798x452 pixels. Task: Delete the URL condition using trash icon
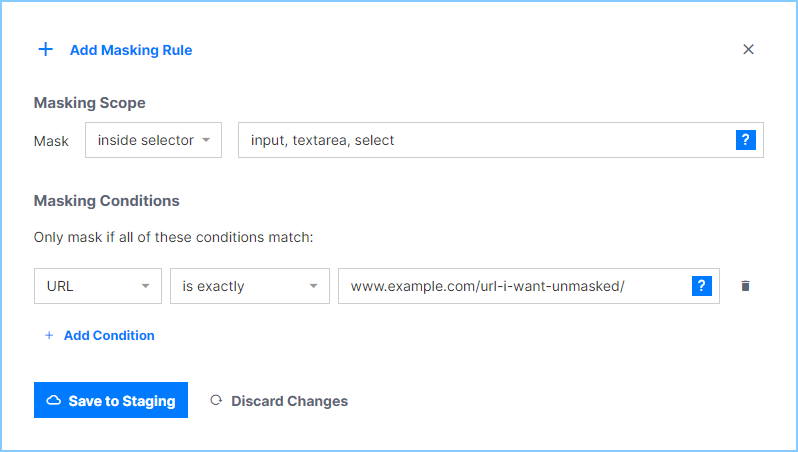745,286
